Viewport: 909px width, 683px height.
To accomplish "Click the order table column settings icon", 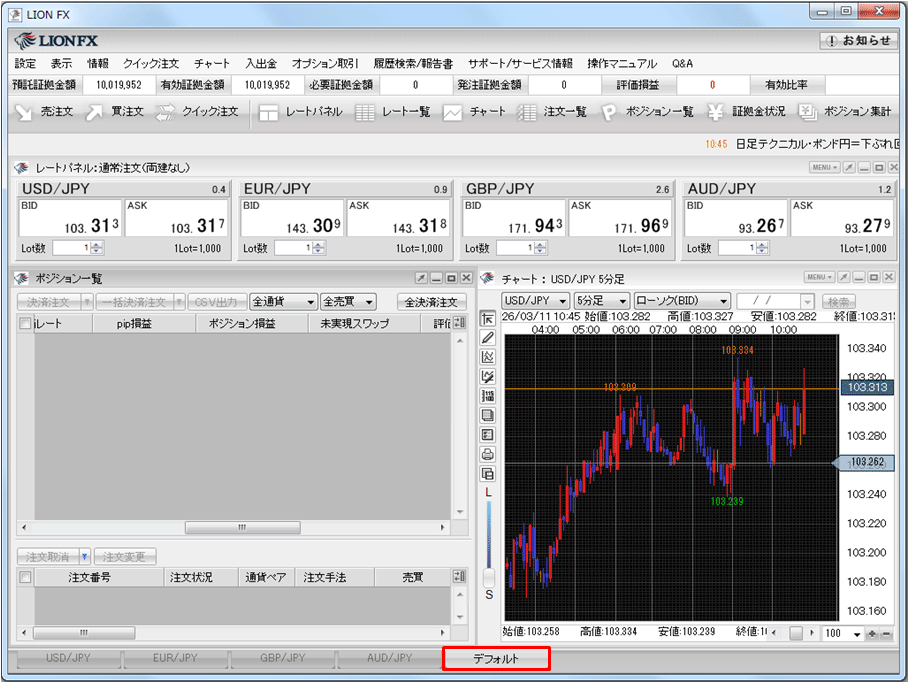I will click(459, 576).
